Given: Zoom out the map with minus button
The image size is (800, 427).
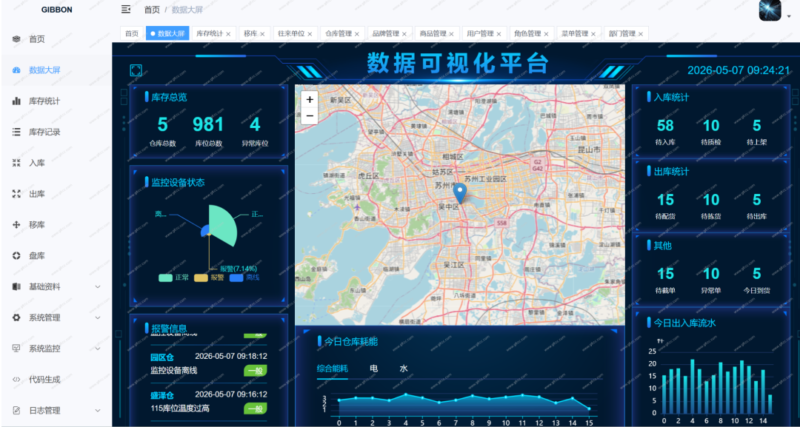Looking at the screenshot, I should pyautogui.click(x=309, y=116).
